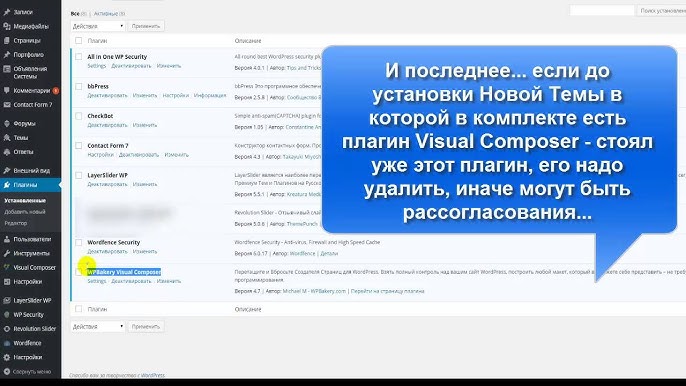Open the Темы topics icon
Screen dimensions: 686x386
point(7,137)
